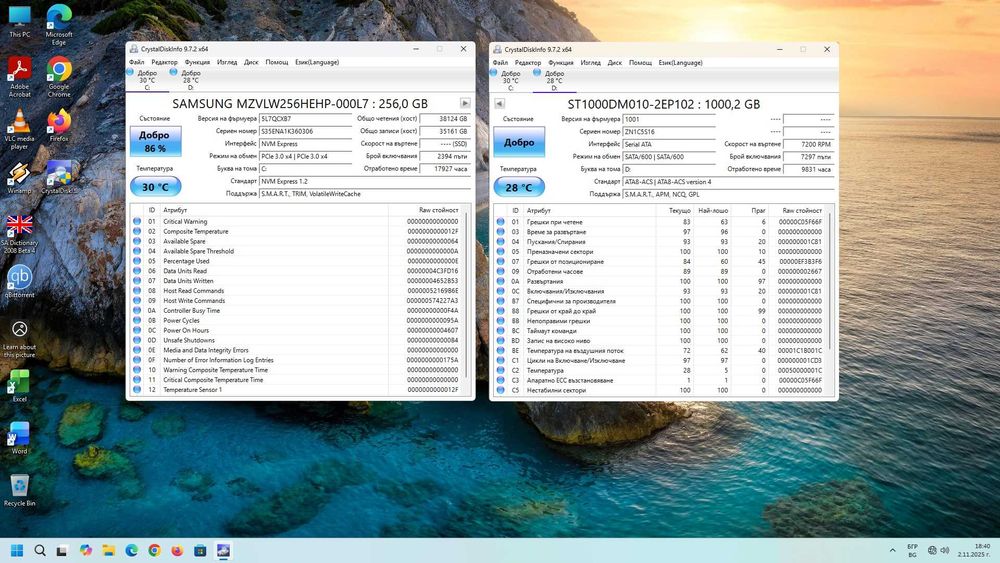Image resolution: width=1000 pixels, height=563 pixels.
Task: Open the Excel desktop shortcut
Action: click(x=19, y=386)
